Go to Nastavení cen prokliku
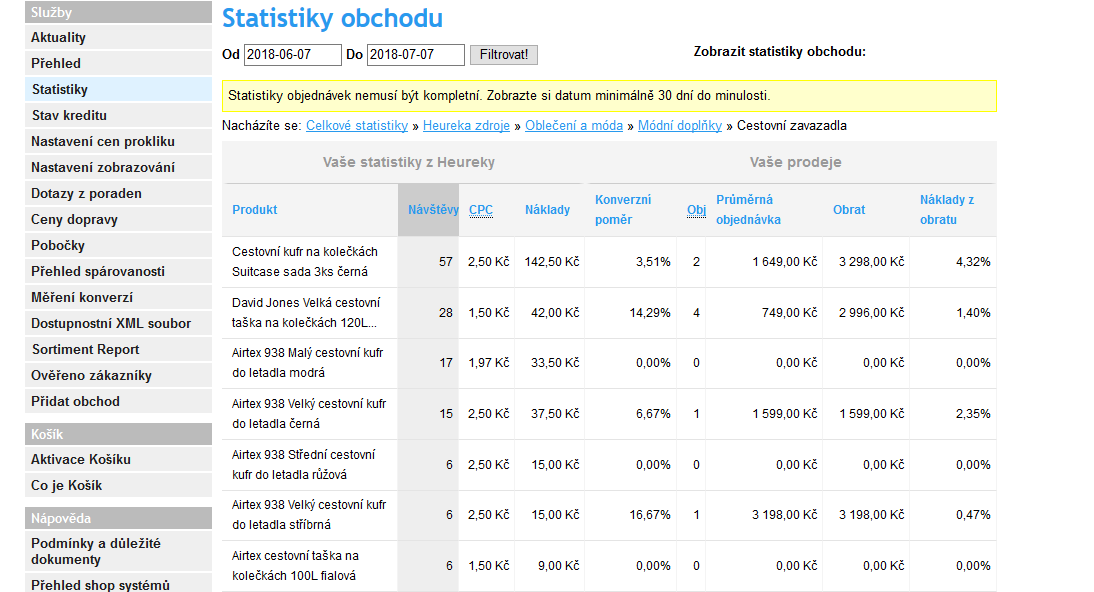This screenshot has width=1094, height=592. point(103,142)
